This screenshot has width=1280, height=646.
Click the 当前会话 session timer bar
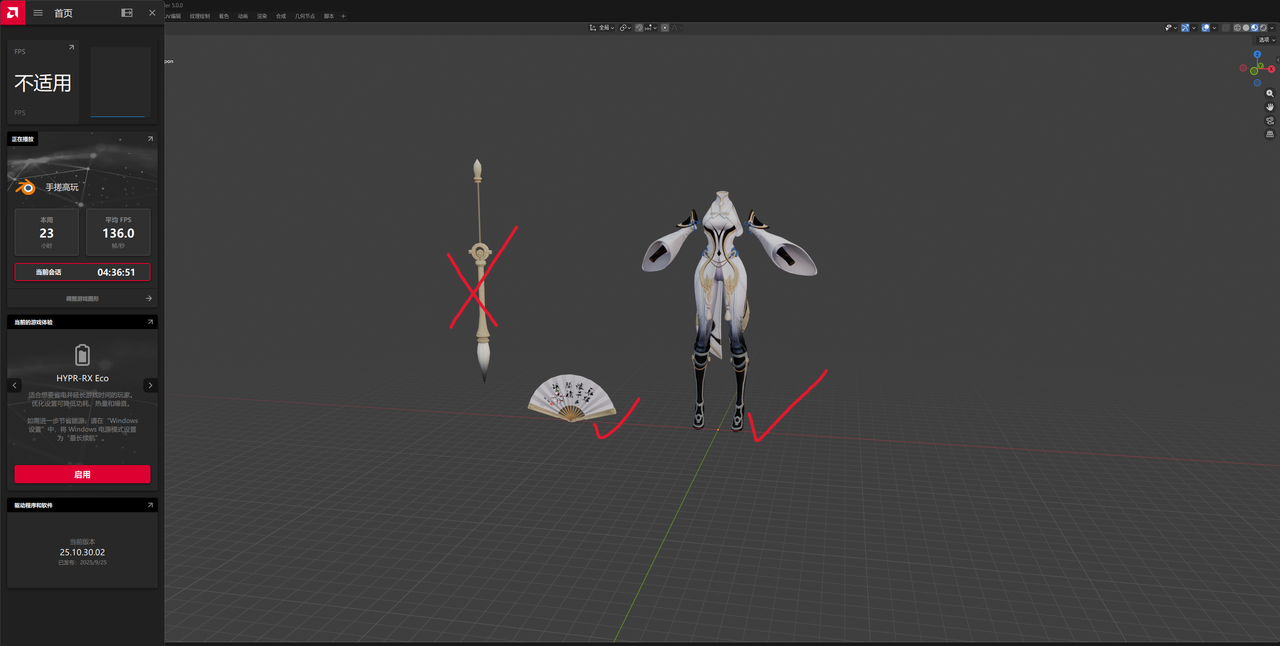tap(82, 272)
